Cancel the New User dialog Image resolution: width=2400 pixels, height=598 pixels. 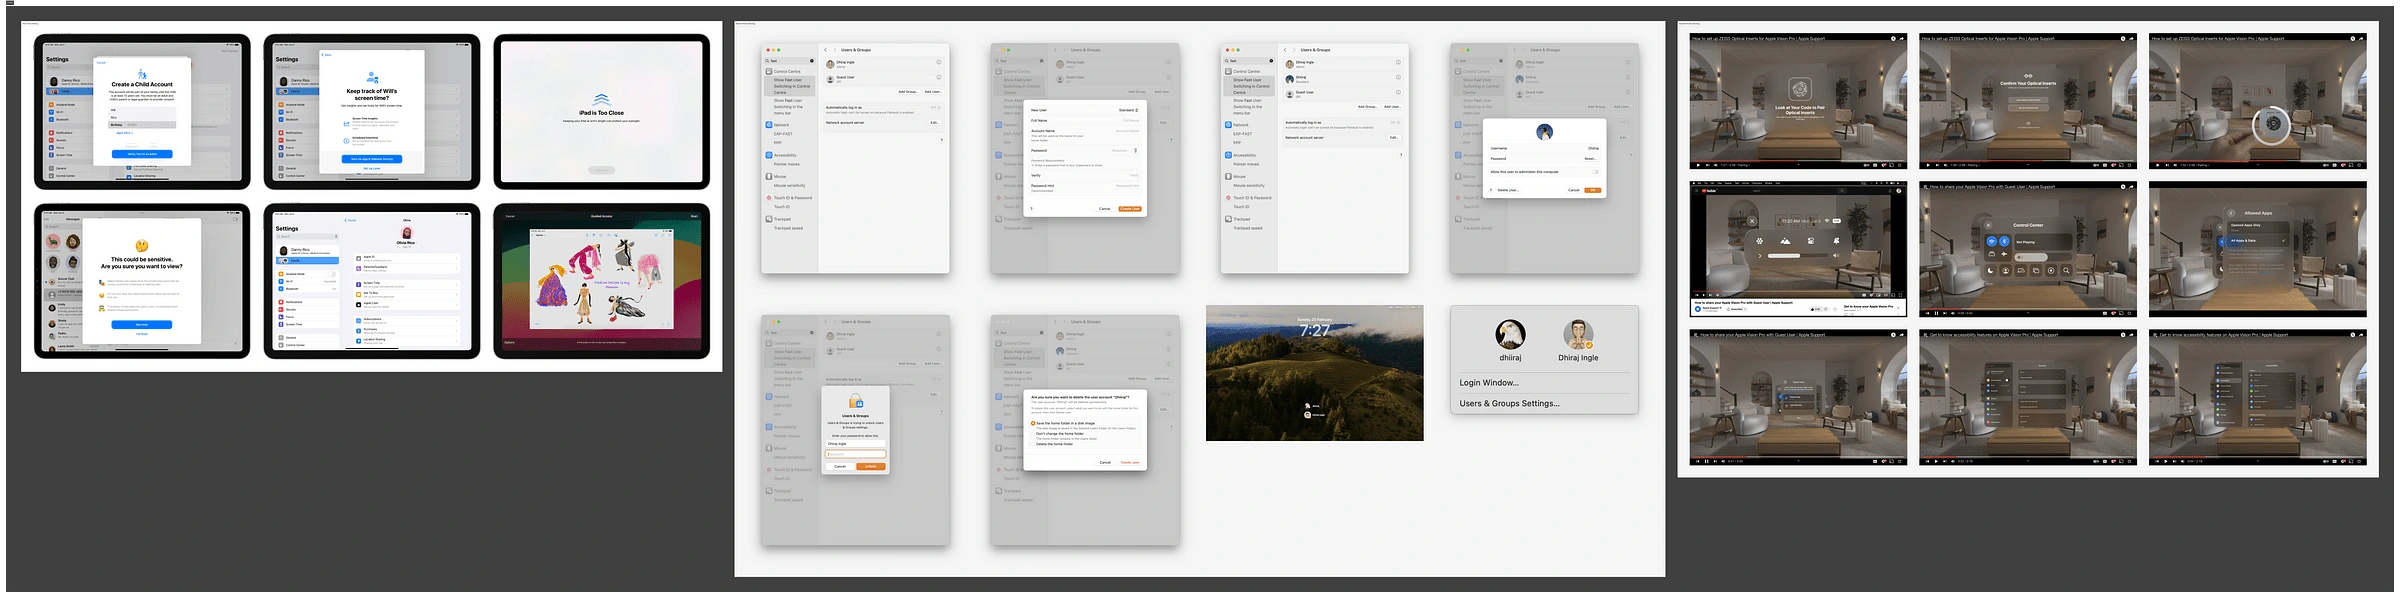click(x=1104, y=209)
